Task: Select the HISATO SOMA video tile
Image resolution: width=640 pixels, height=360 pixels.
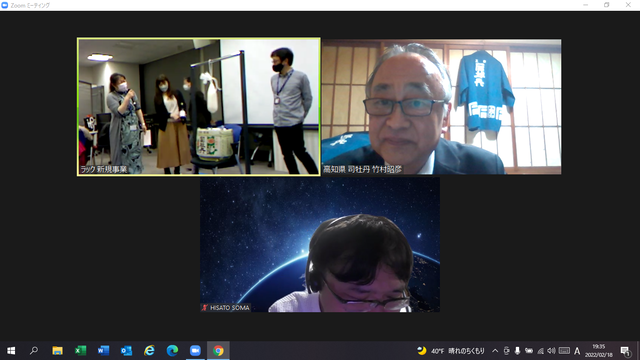Action: [x=320, y=244]
